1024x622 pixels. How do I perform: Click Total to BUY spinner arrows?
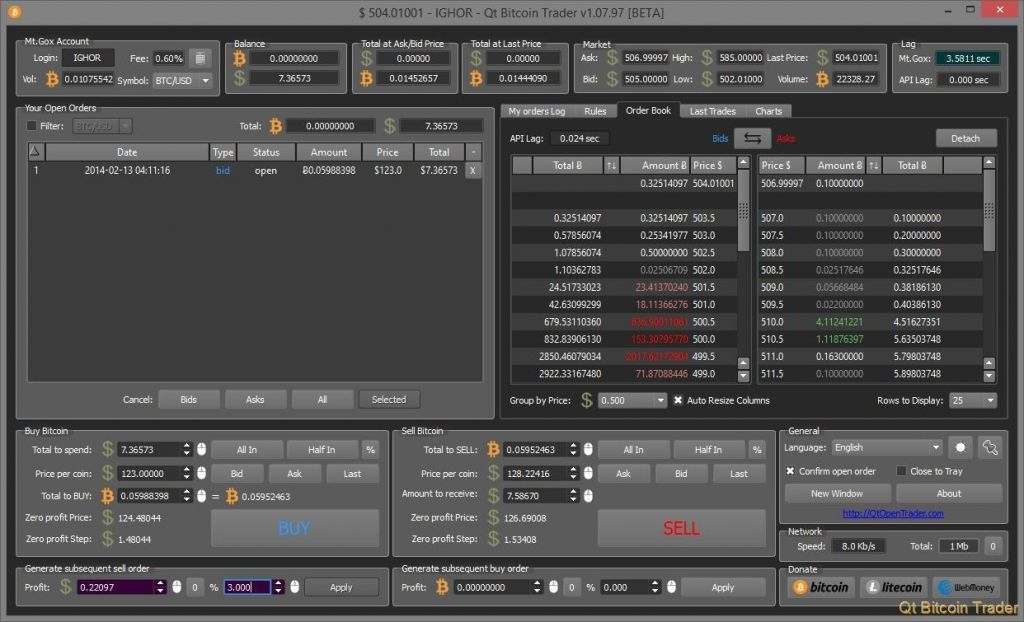pos(187,496)
